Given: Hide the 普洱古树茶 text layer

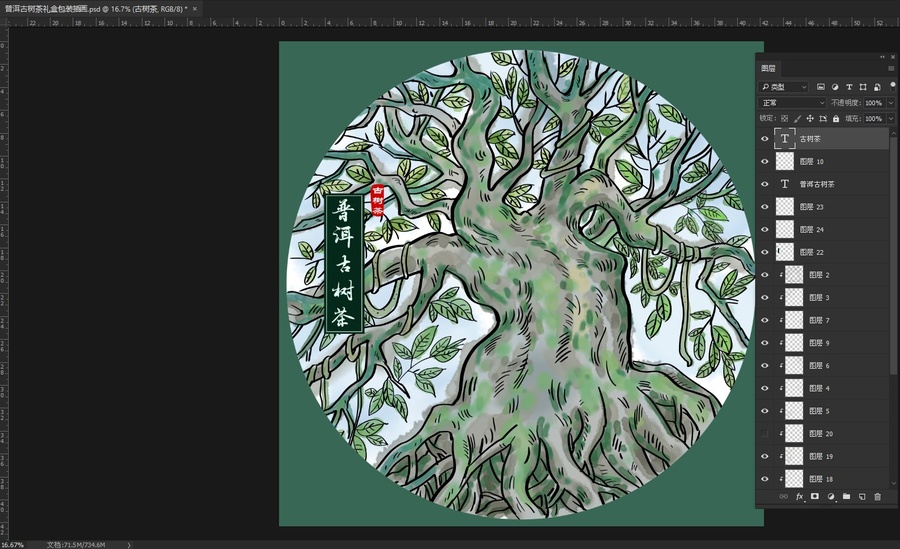Looking at the screenshot, I should [x=765, y=184].
